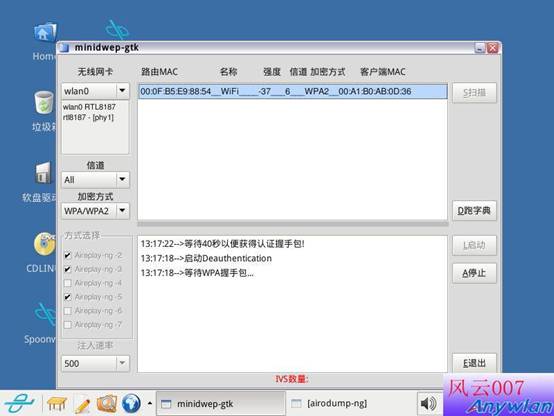Click the 强度 column header
This screenshot has width=554, height=416.
click(x=272, y=72)
